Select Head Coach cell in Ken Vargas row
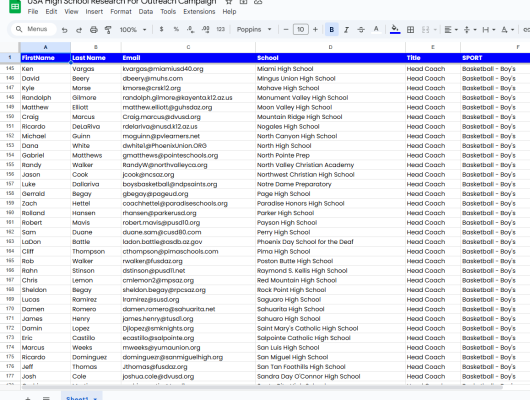This screenshot has width=530, height=400. pos(433,69)
